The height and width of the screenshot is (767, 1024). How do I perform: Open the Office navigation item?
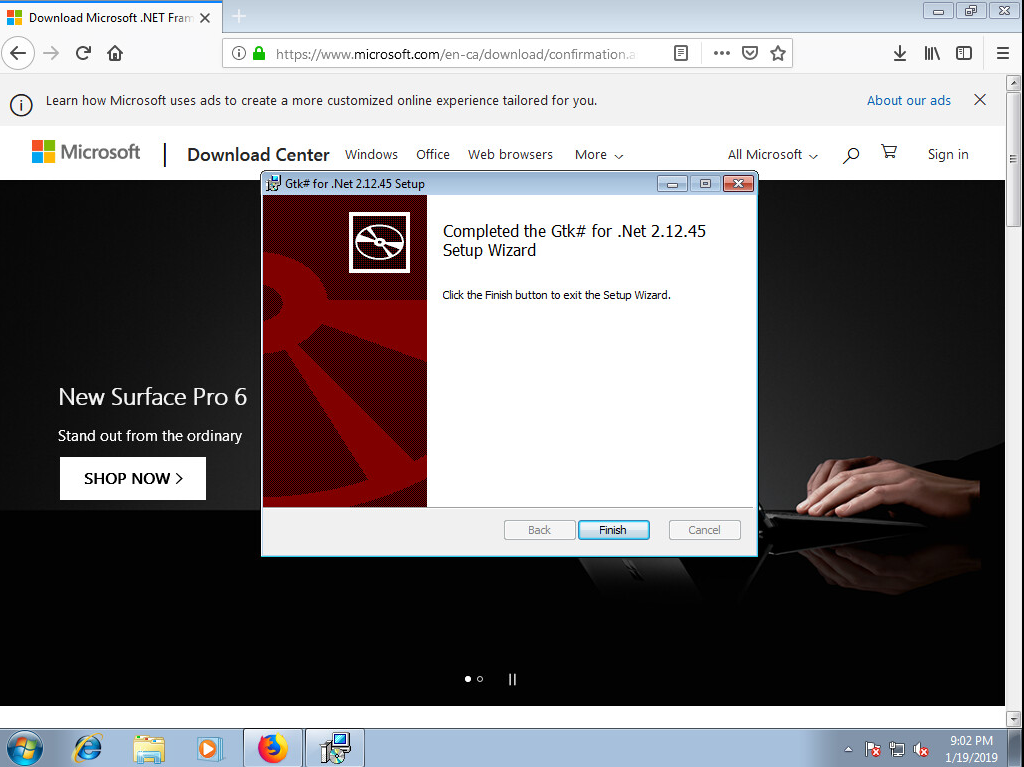point(432,155)
